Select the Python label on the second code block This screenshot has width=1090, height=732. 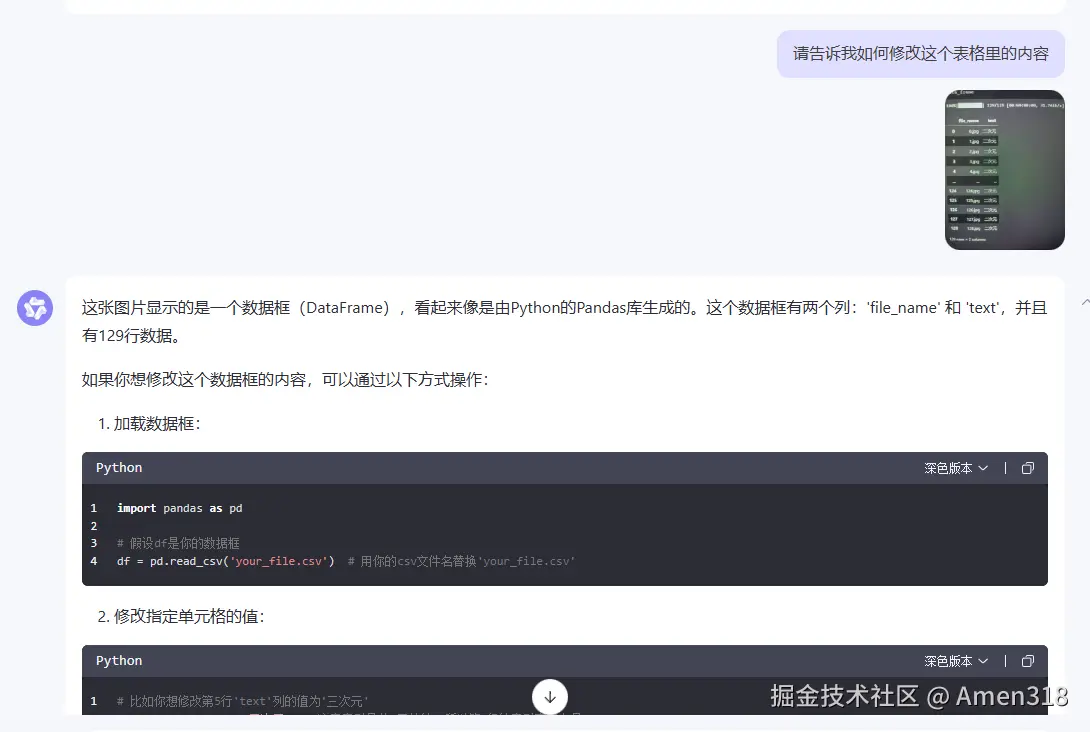click(x=118, y=660)
